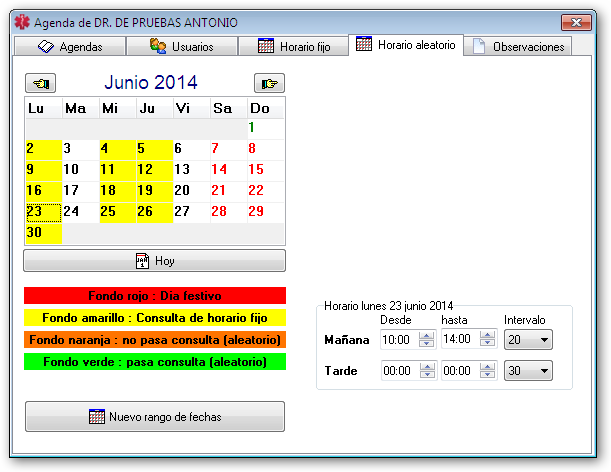Open the Agendas tab
The image size is (611, 472).
pyautogui.click(x=70, y=46)
